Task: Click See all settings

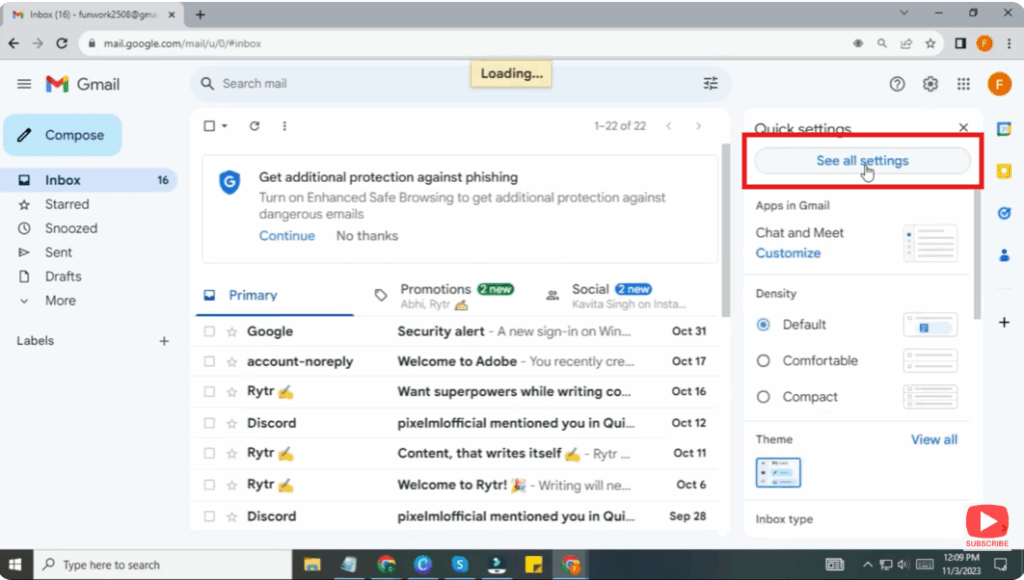Action: (x=862, y=161)
